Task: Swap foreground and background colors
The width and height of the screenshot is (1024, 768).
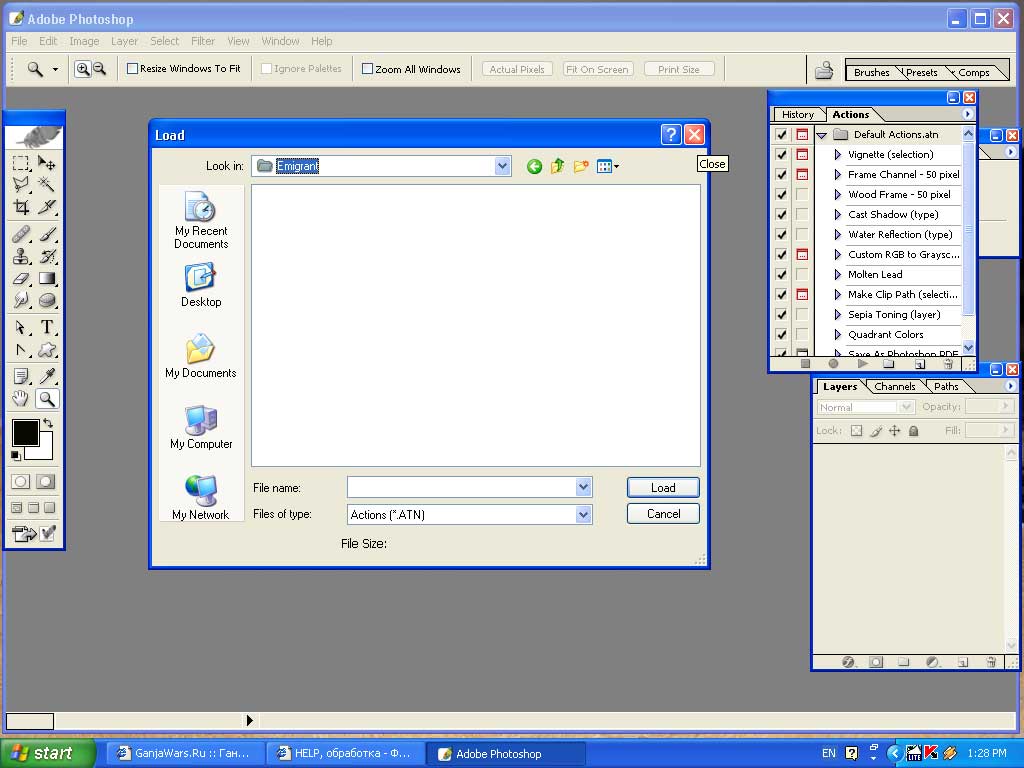Action: pos(48,423)
